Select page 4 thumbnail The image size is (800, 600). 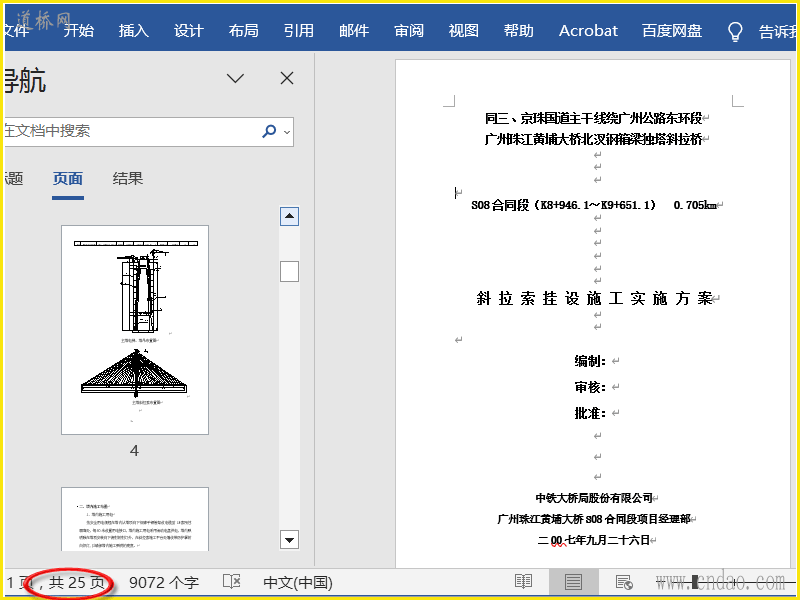135,330
